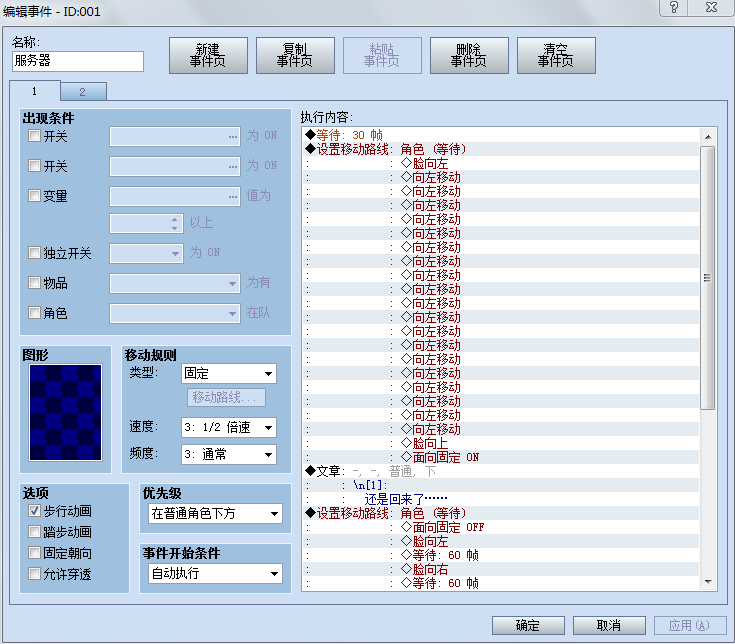Click the 删除事件页 button
The image size is (735, 644).
[x=469, y=55]
